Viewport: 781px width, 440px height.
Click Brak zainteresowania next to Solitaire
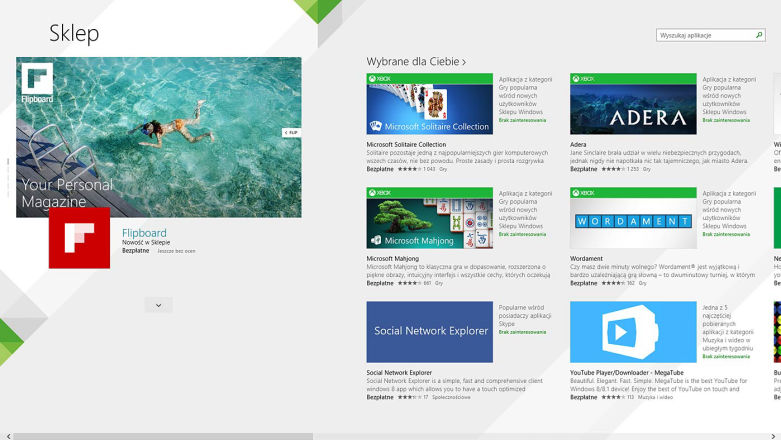[522, 120]
